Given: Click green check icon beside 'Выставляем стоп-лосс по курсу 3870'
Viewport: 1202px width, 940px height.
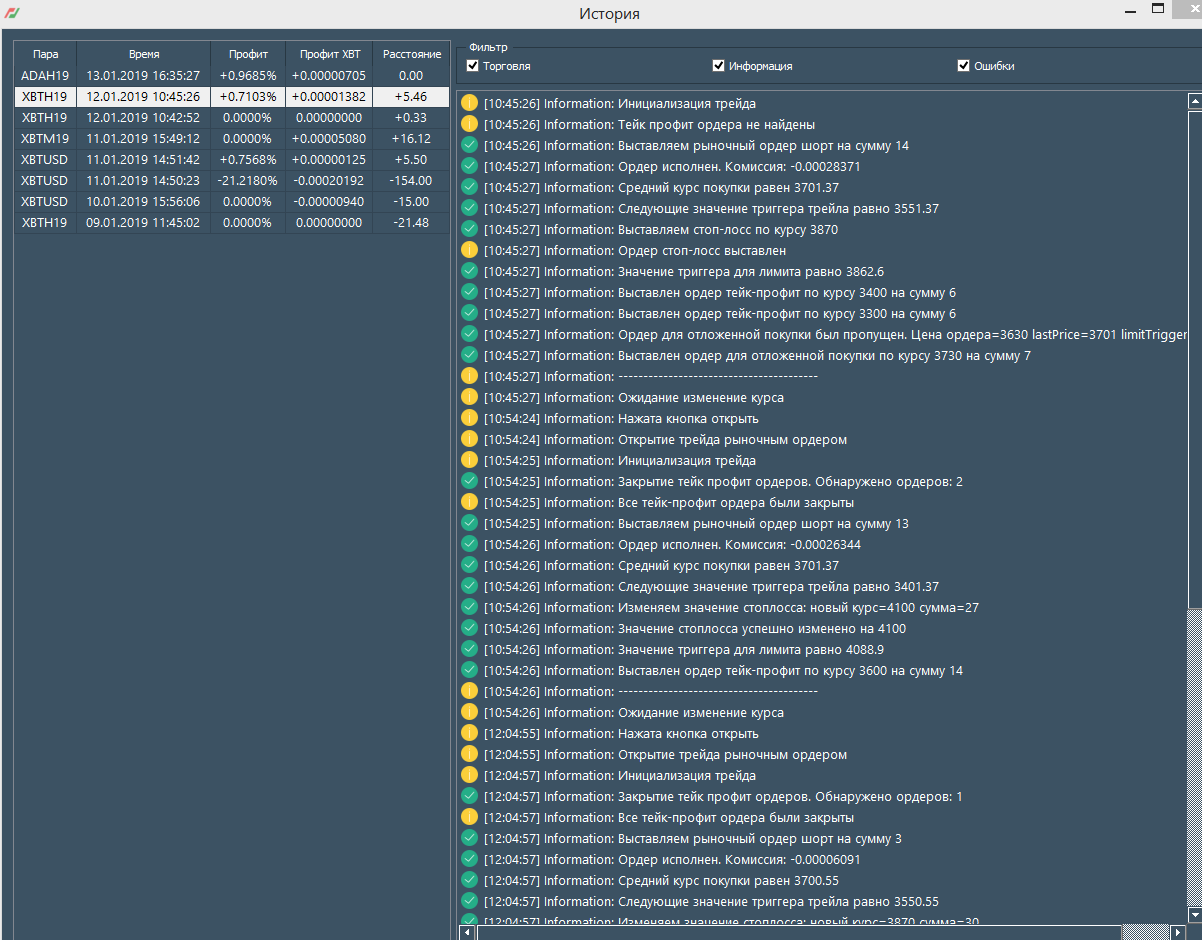Looking at the screenshot, I should [470, 230].
